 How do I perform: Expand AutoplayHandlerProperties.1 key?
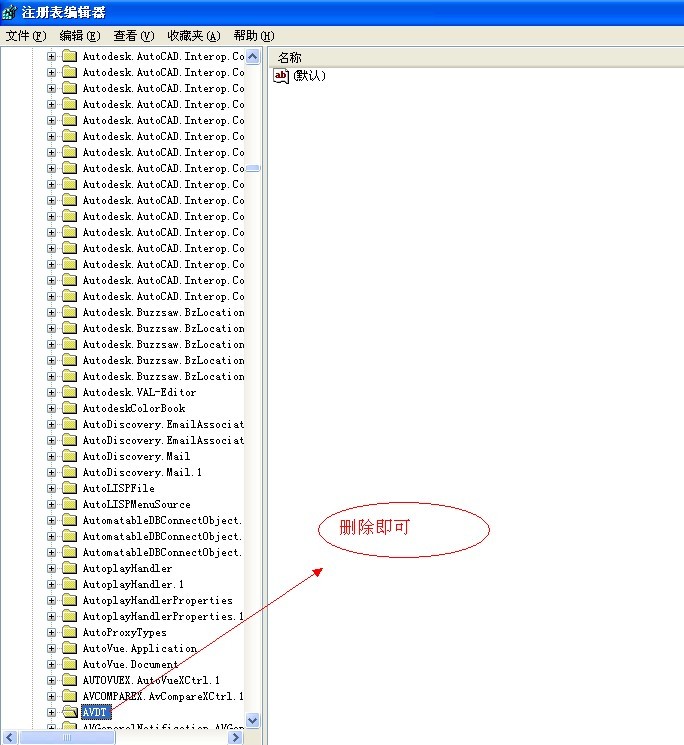(51, 616)
